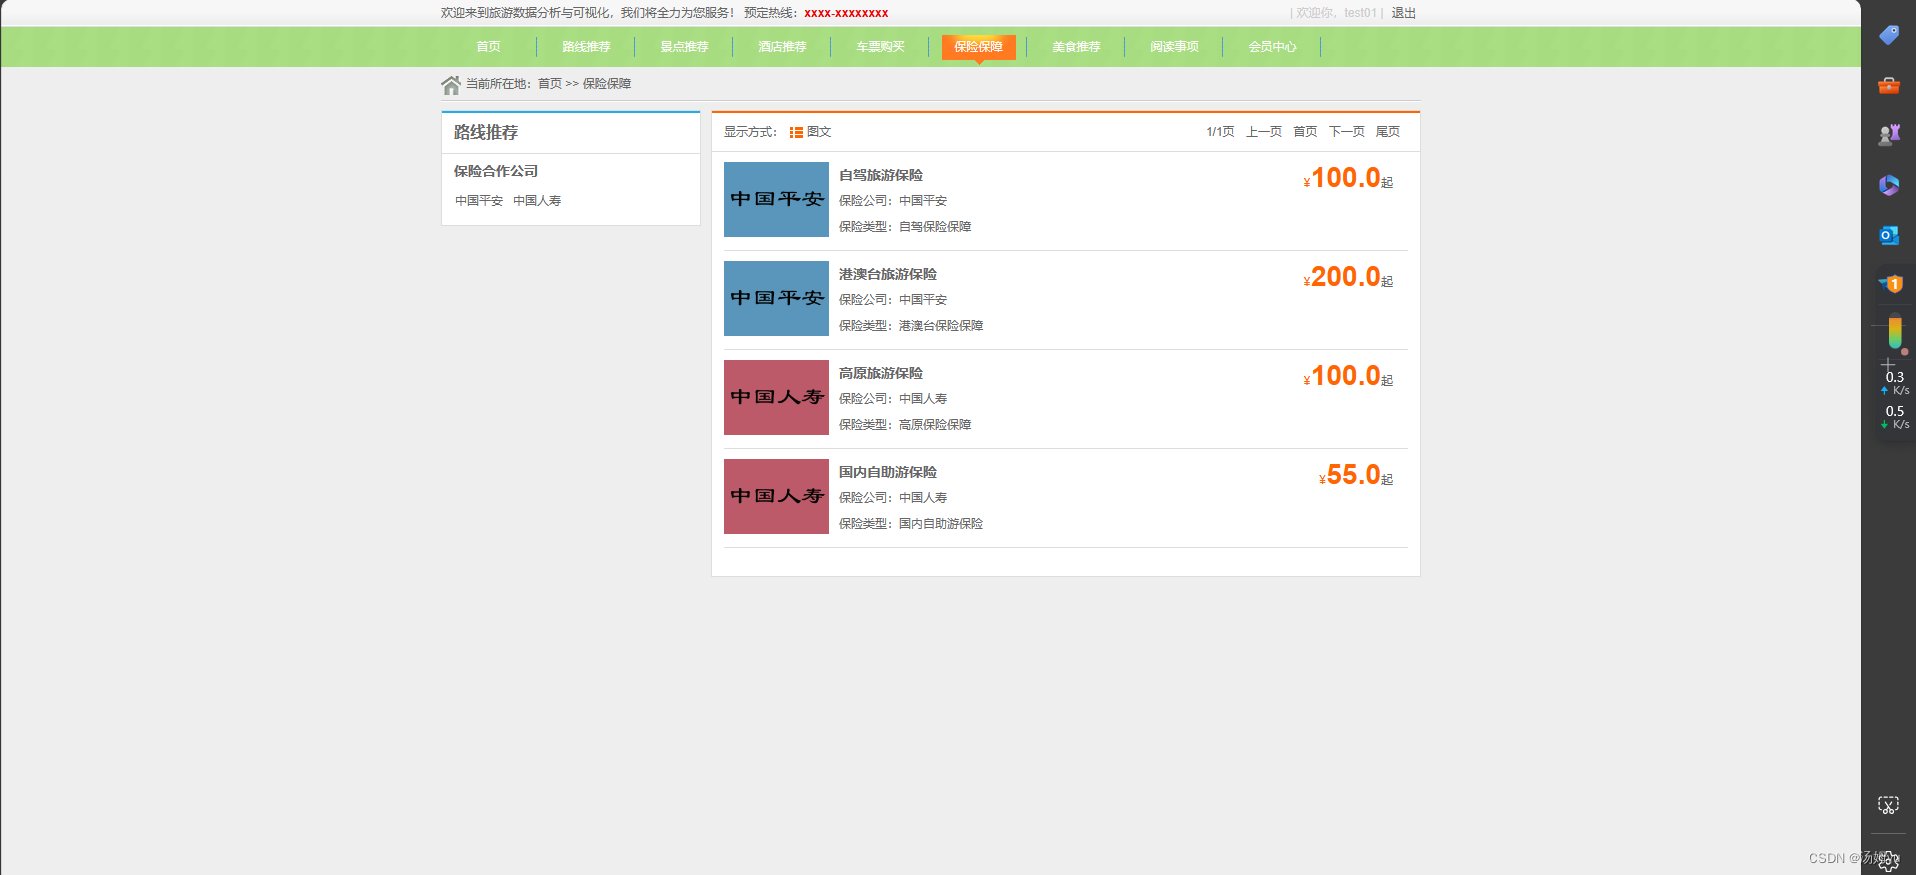The height and width of the screenshot is (875, 1916).
Task: Open the chess games icon in sidebar
Action: (x=1889, y=135)
